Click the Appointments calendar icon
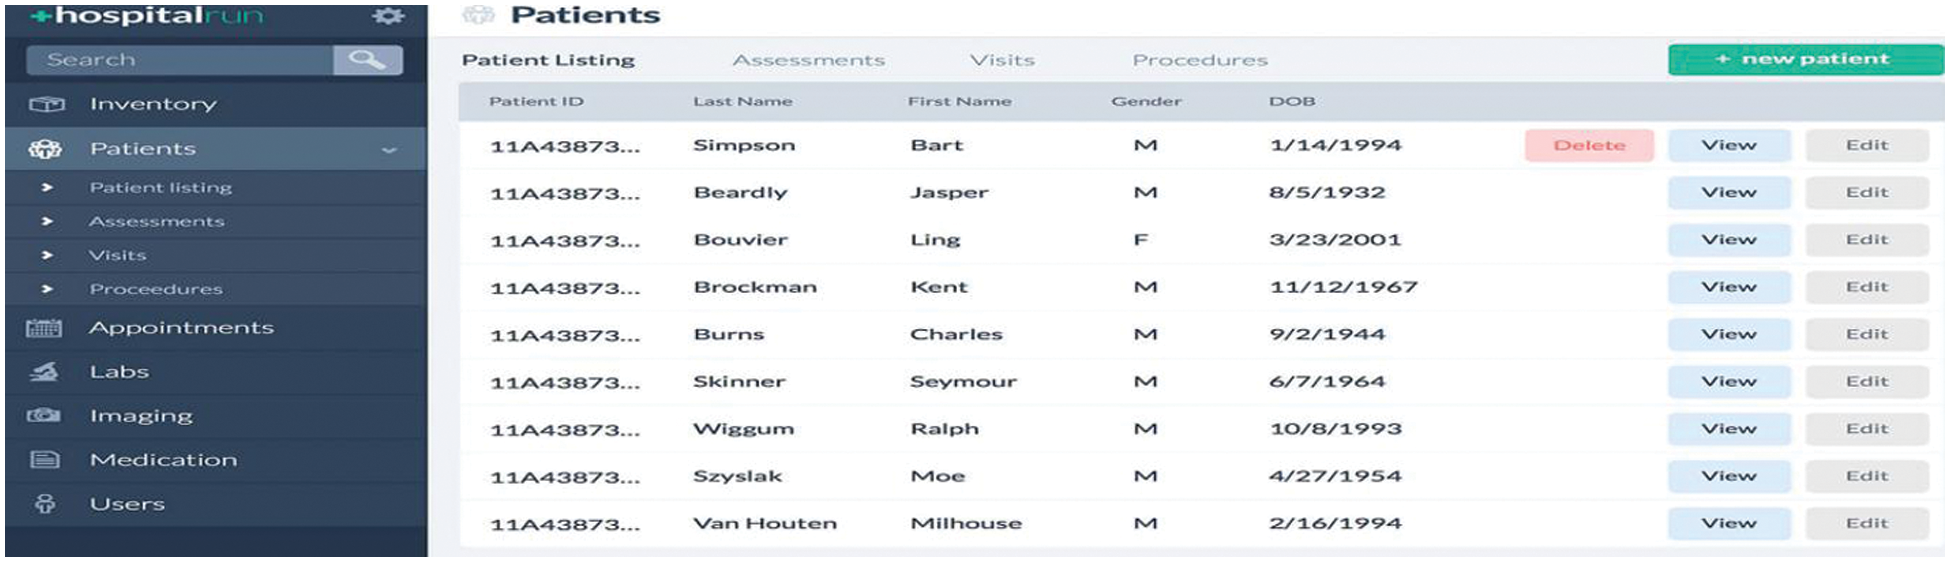Viewport: 1950px width, 562px height. (x=44, y=328)
